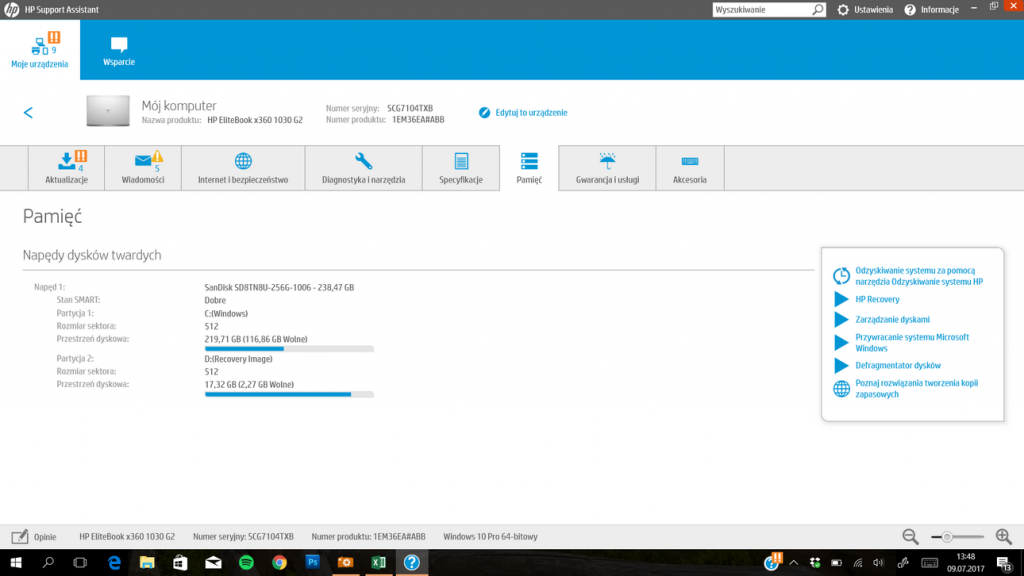
Task: Click the Internet i bezpieczeństwo globe icon
Action: (243, 162)
